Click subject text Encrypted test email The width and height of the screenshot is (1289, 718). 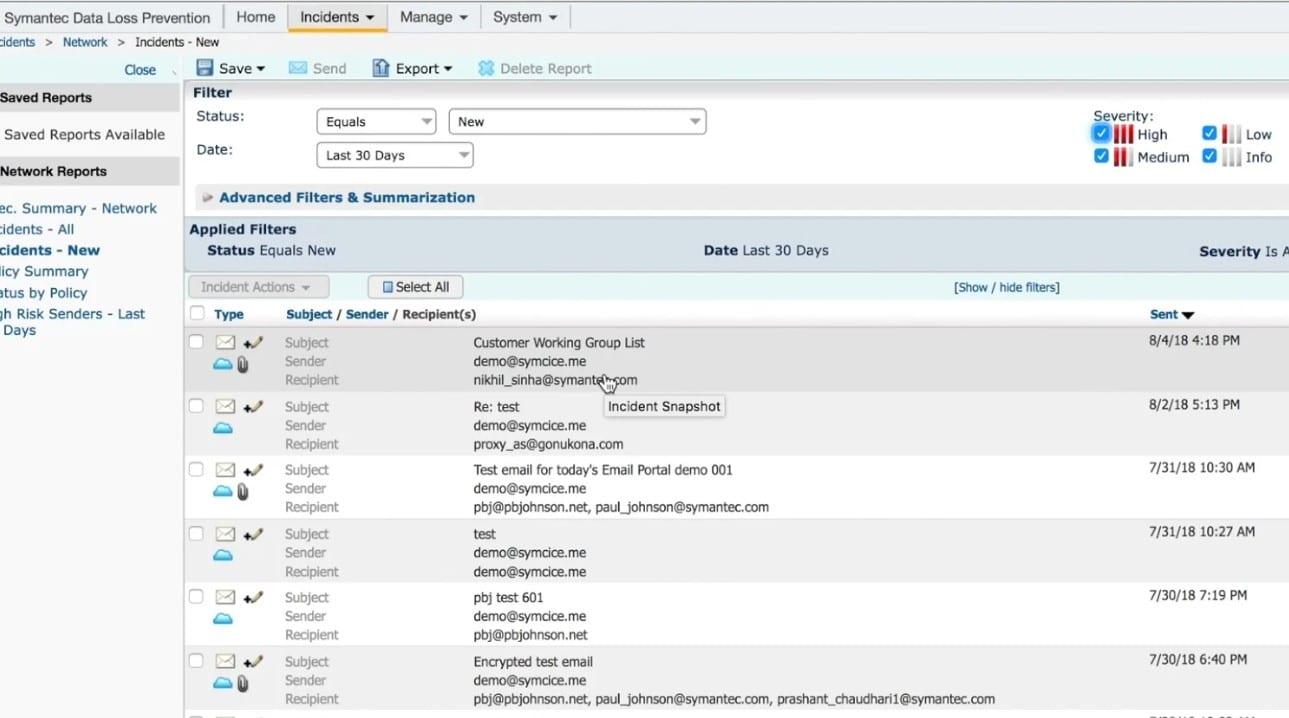(x=533, y=661)
